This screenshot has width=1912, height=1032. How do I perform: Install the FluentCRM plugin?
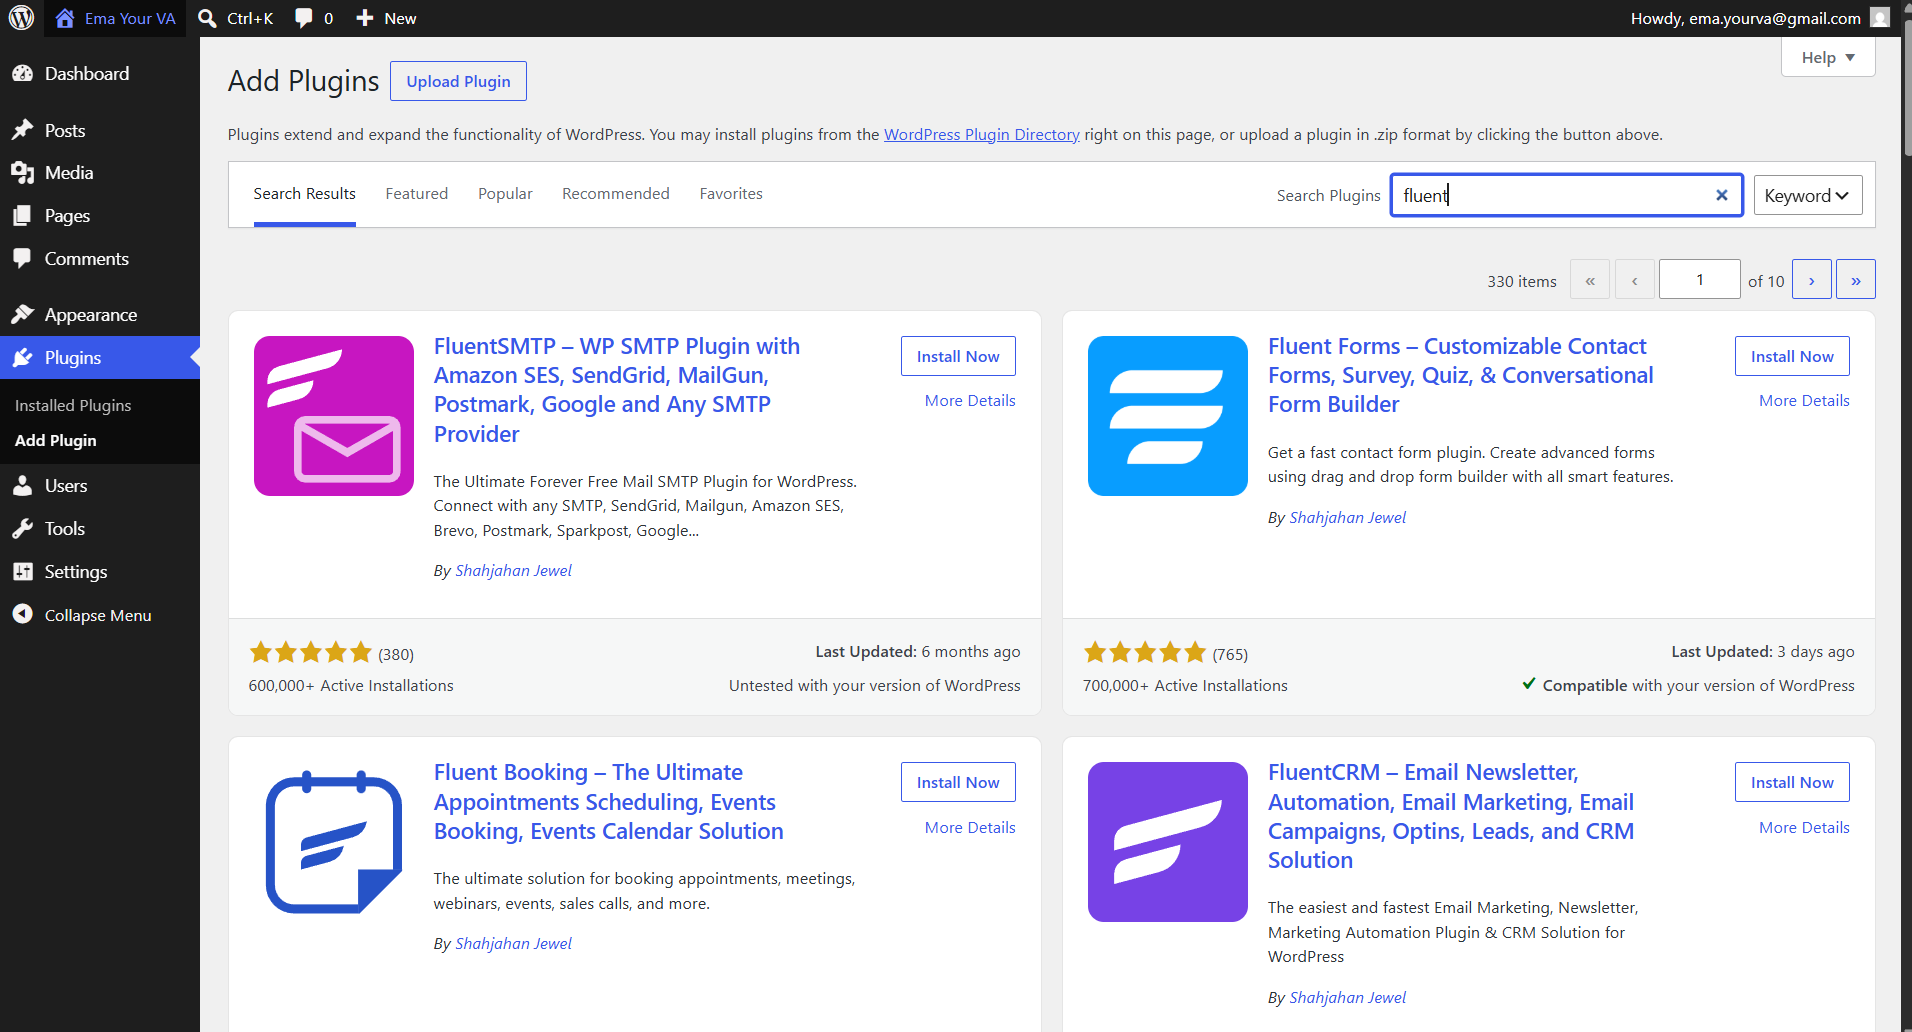1792,782
